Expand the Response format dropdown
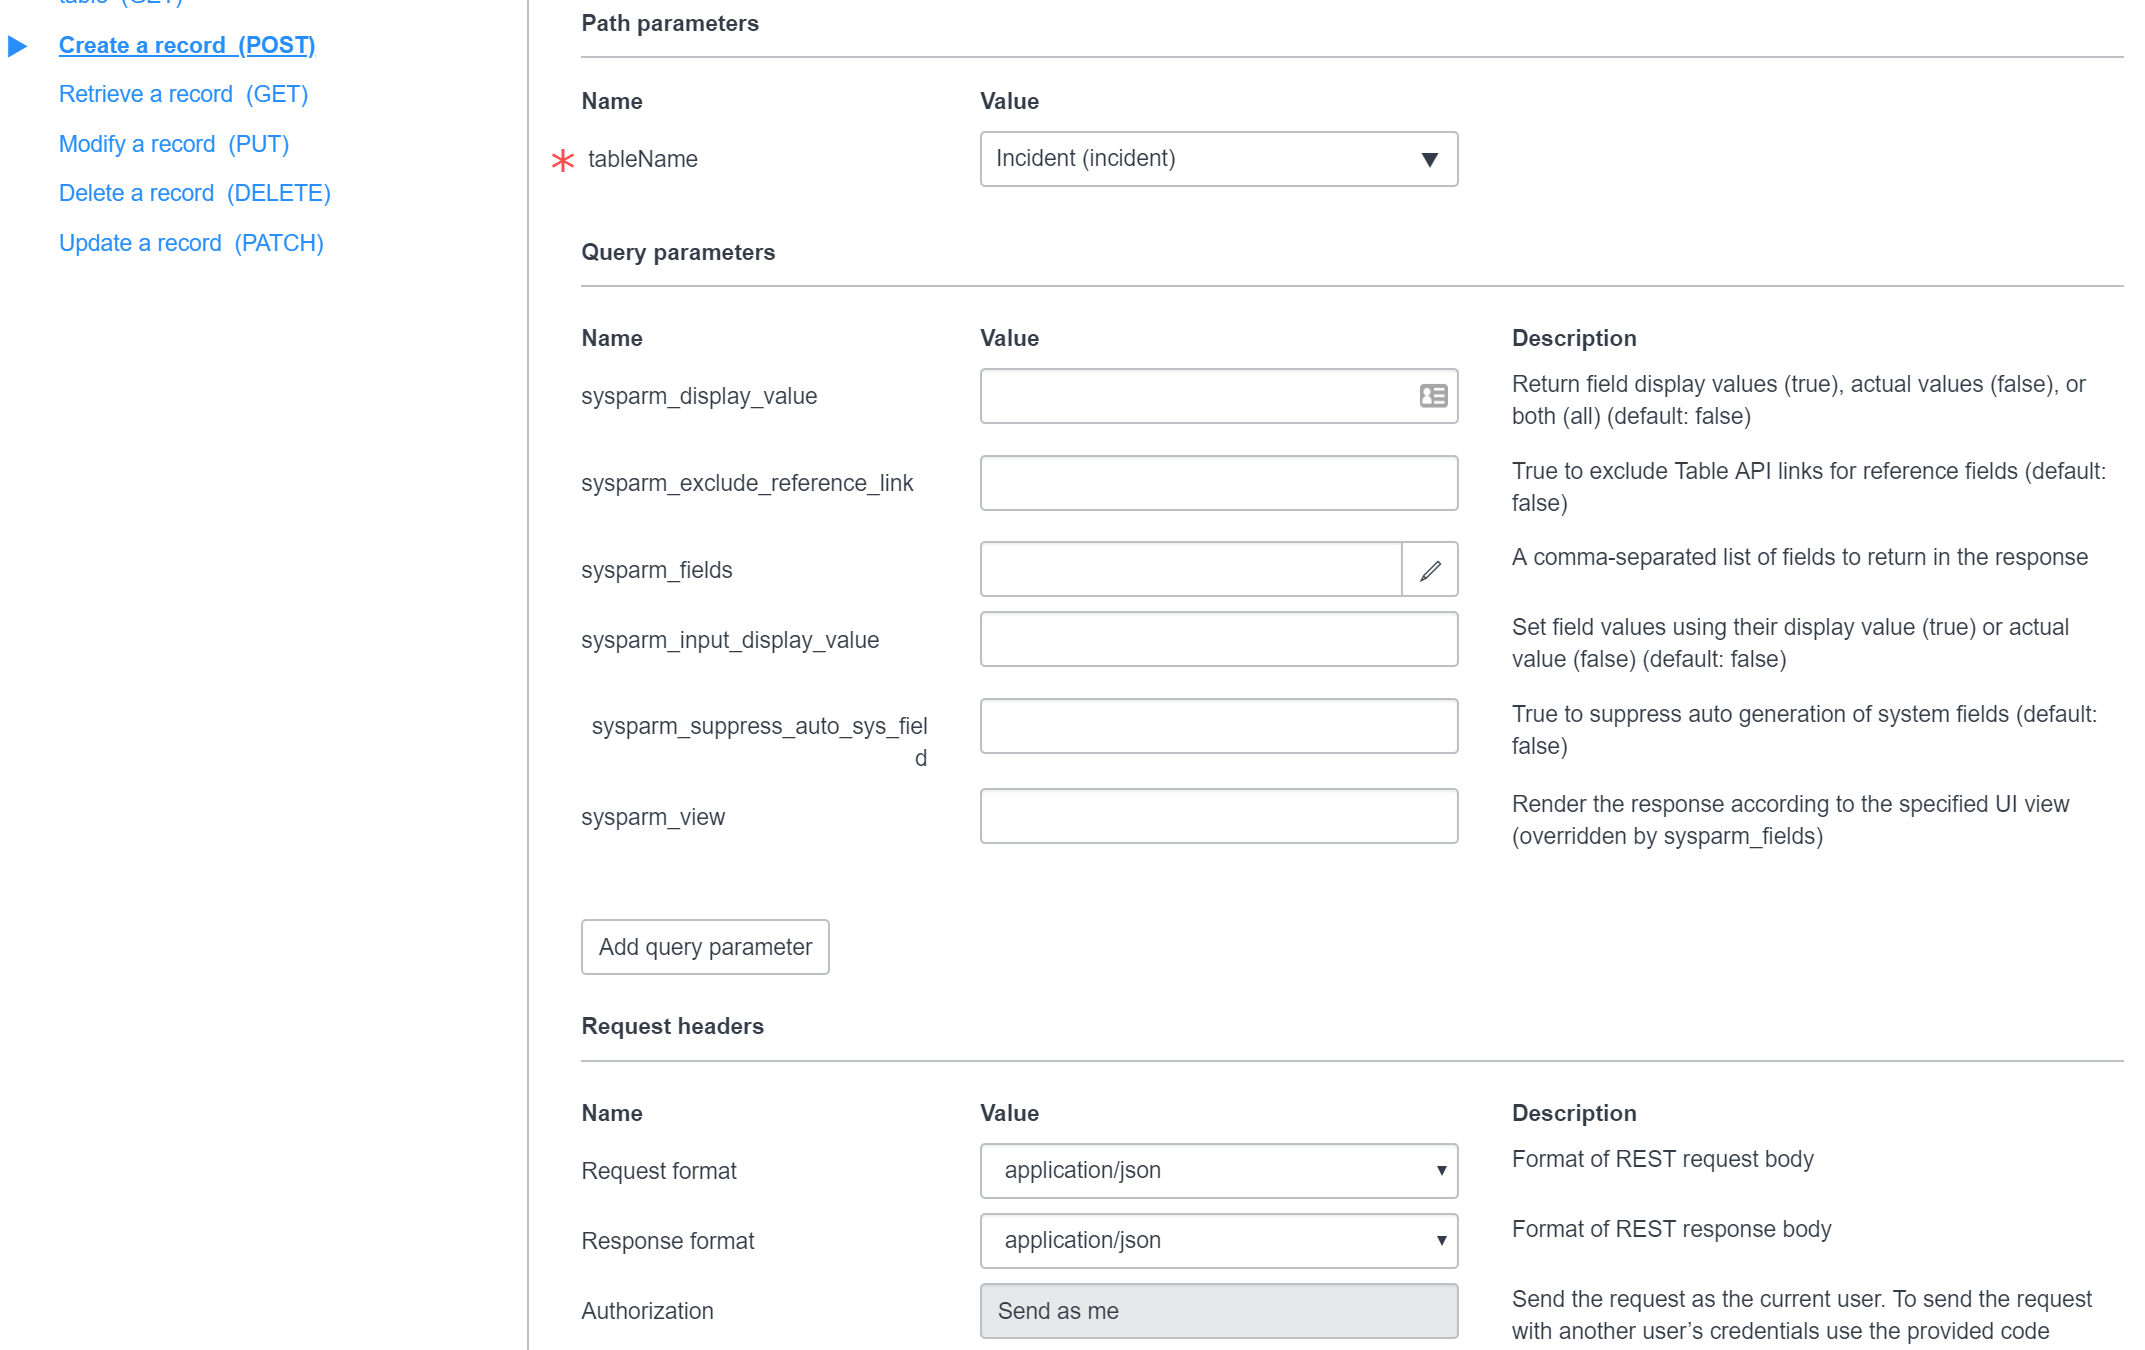This screenshot has width=2145, height=1350. (1218, 1240)
